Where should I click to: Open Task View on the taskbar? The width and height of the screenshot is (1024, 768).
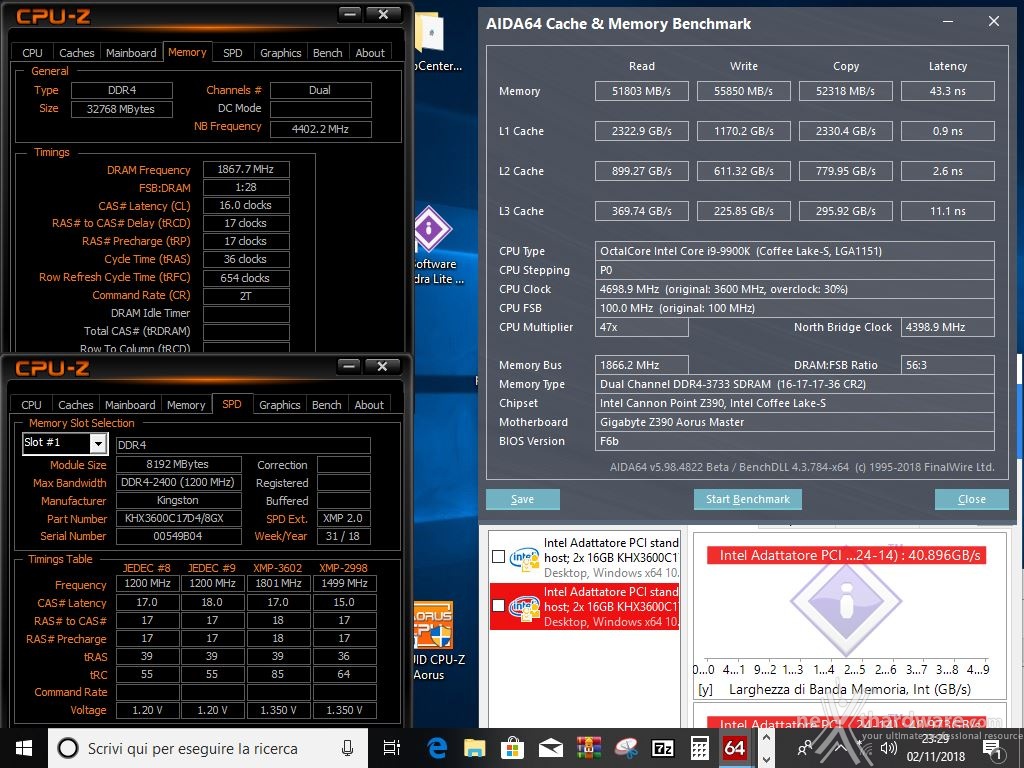point(392,748)
